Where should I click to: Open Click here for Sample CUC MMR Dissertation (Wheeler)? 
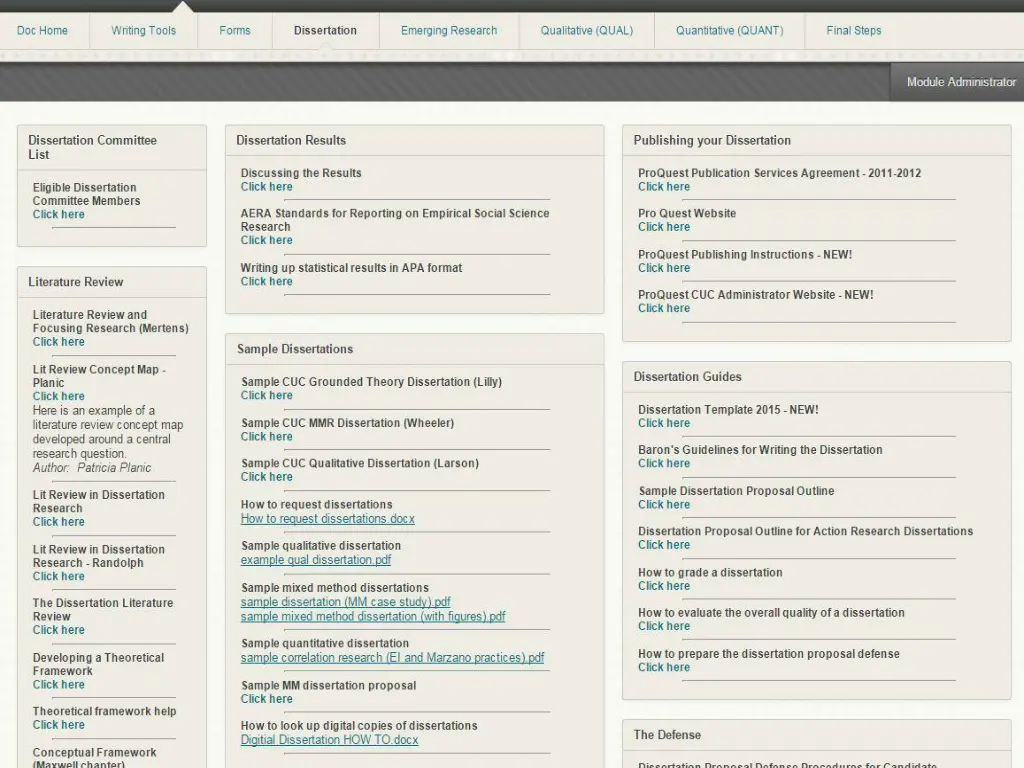pos(266,436)
